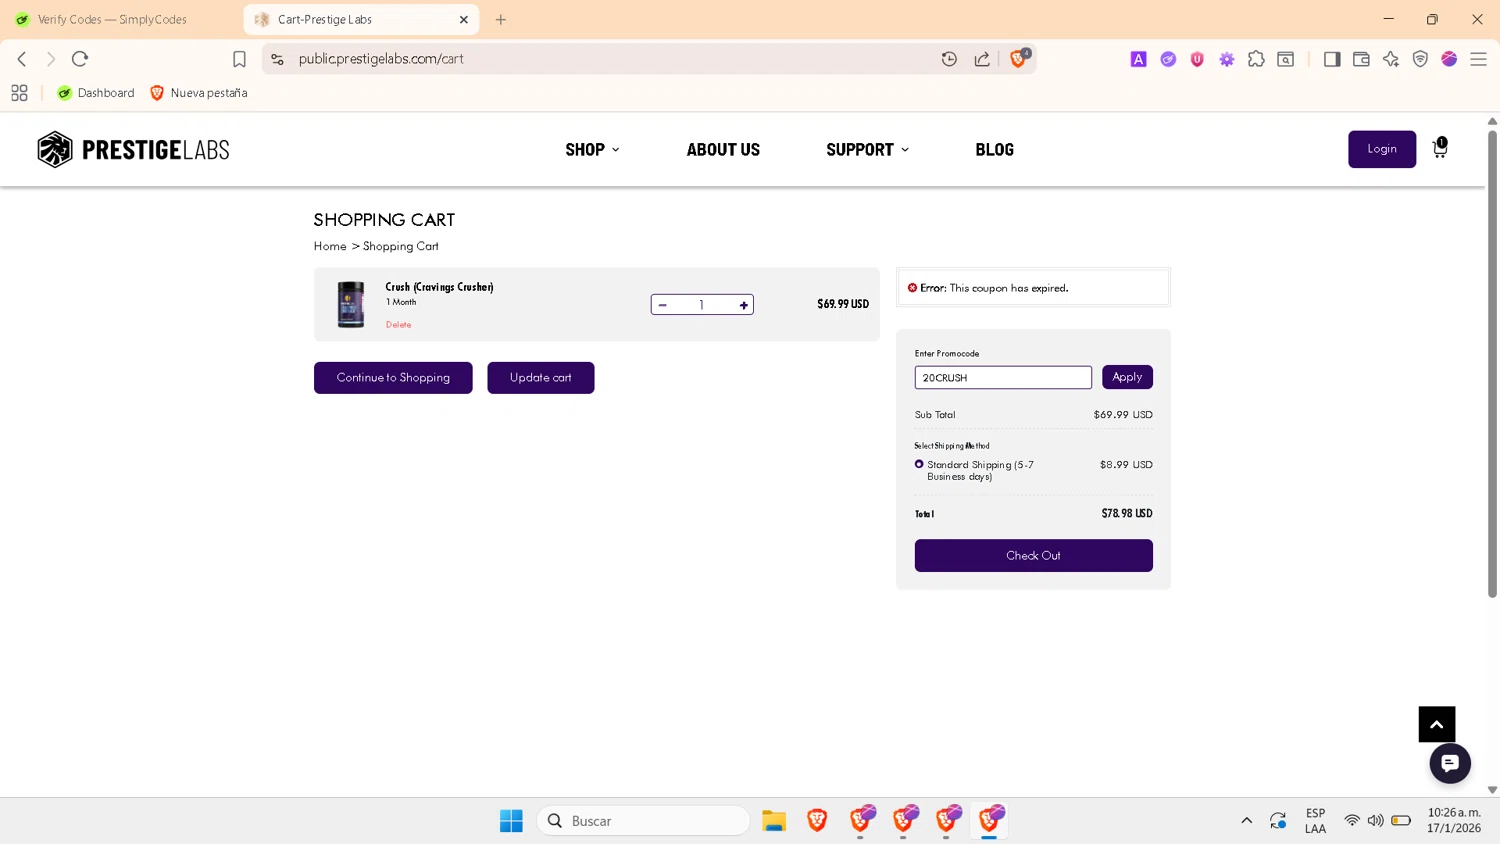Reload the cart page
The image size is (1500, 844).
click(x=80, y=59)
